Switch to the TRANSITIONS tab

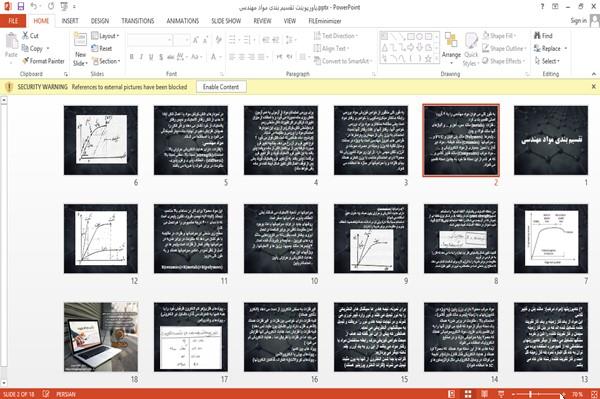[138, 21]
